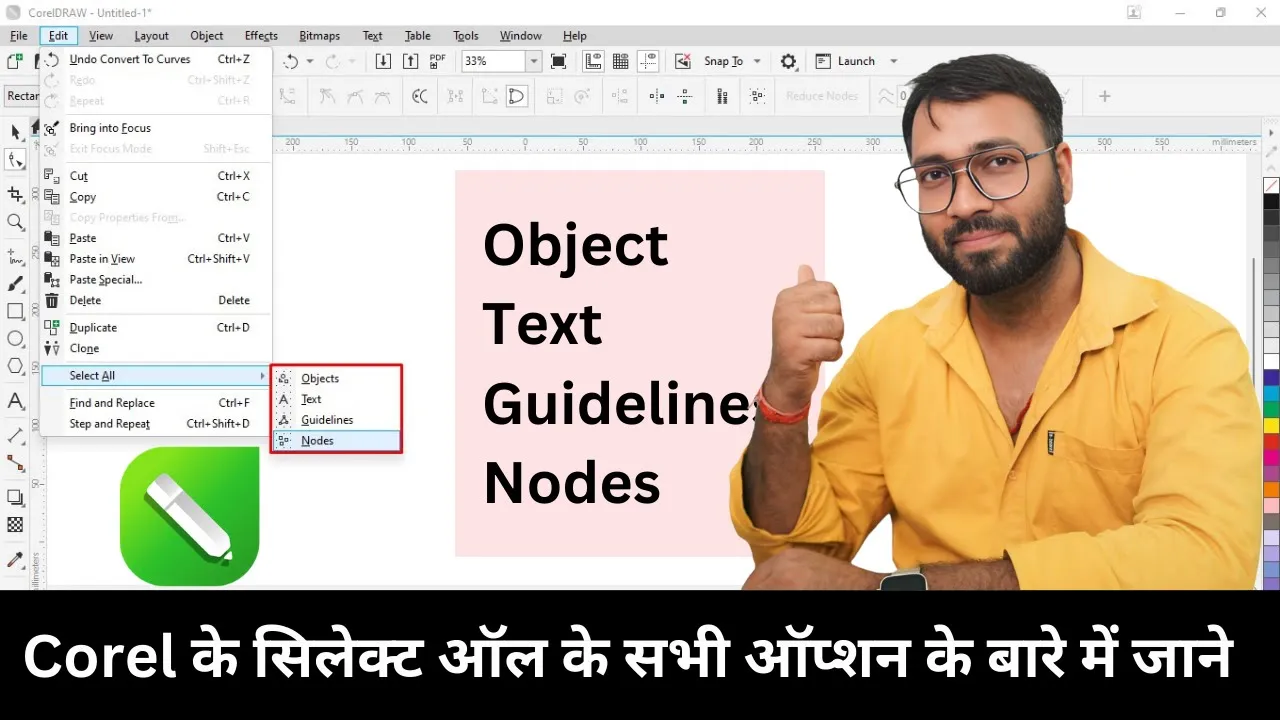Open the Text menu in menu bar

[373, 35]
